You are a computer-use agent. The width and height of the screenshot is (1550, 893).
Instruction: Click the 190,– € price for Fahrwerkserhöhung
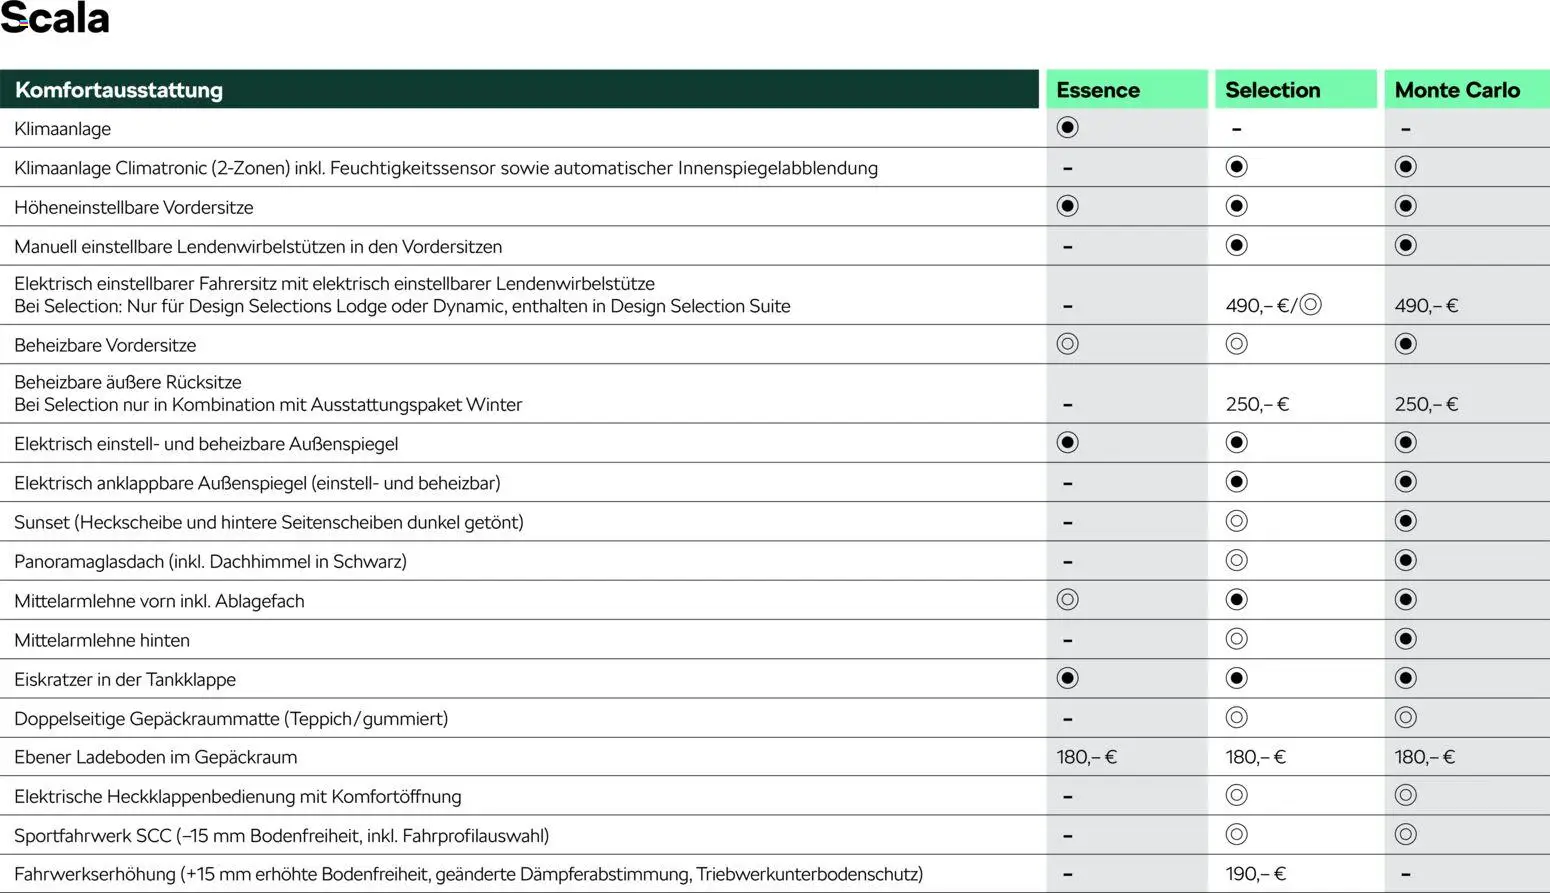pos(1255,874)
